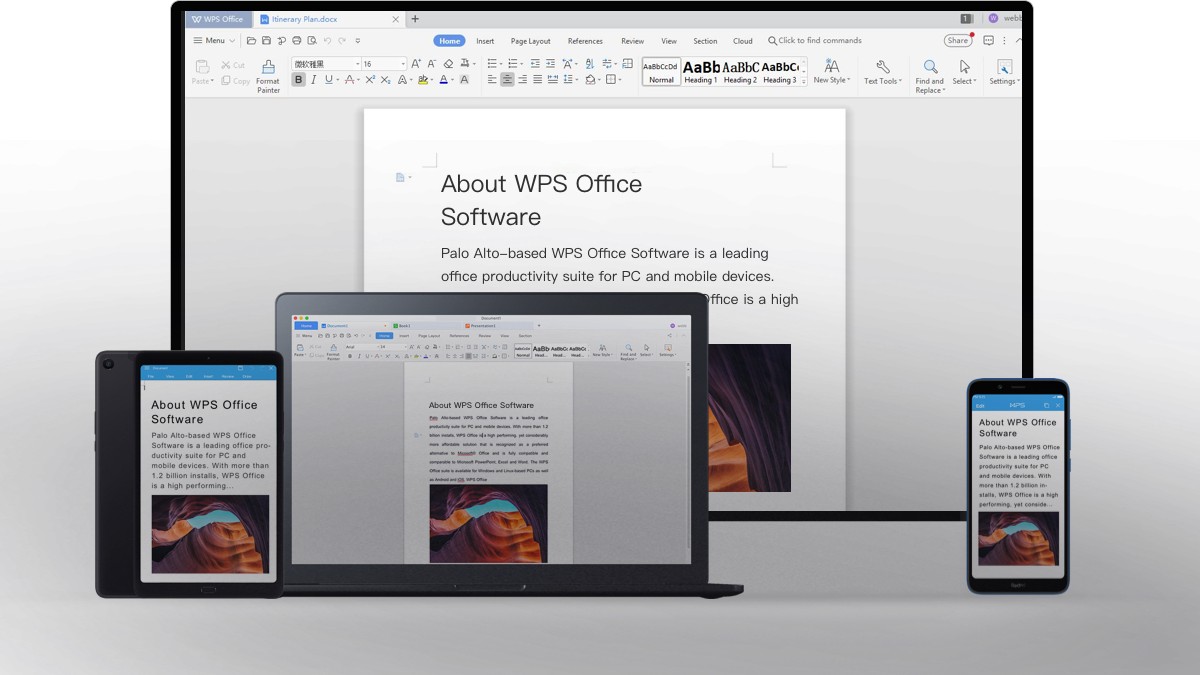The image size is (1200, 675).
Task: Switch to the Insert ribbon tab
Action: click(485, 41)
